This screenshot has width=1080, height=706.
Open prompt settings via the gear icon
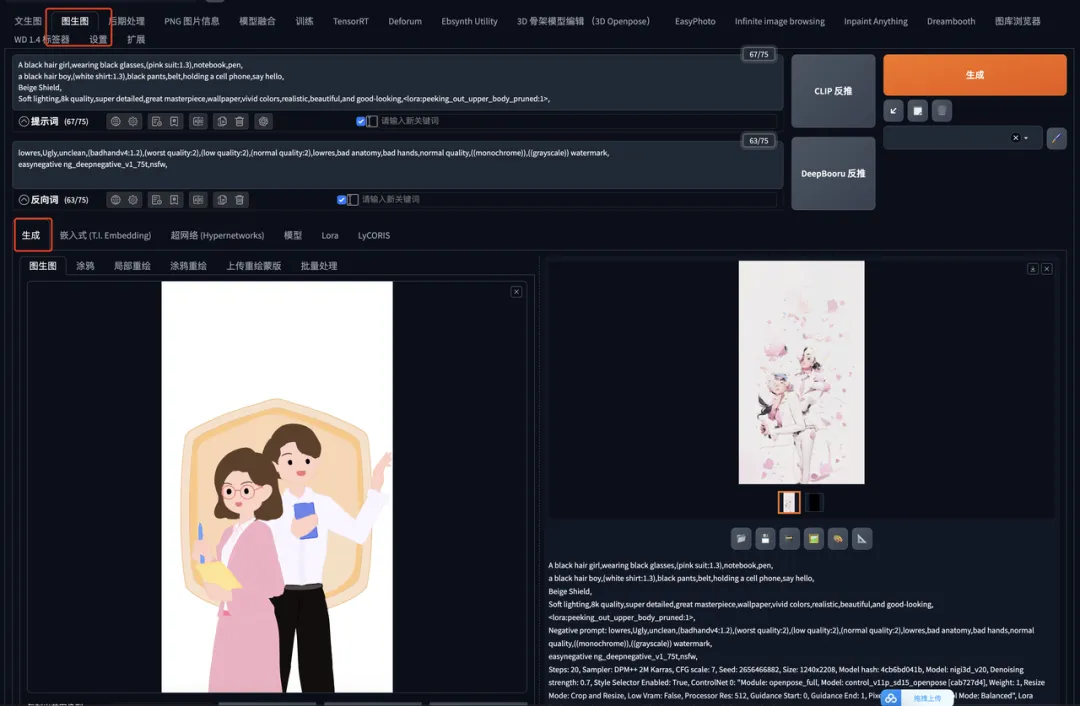[x=133, y=121]
